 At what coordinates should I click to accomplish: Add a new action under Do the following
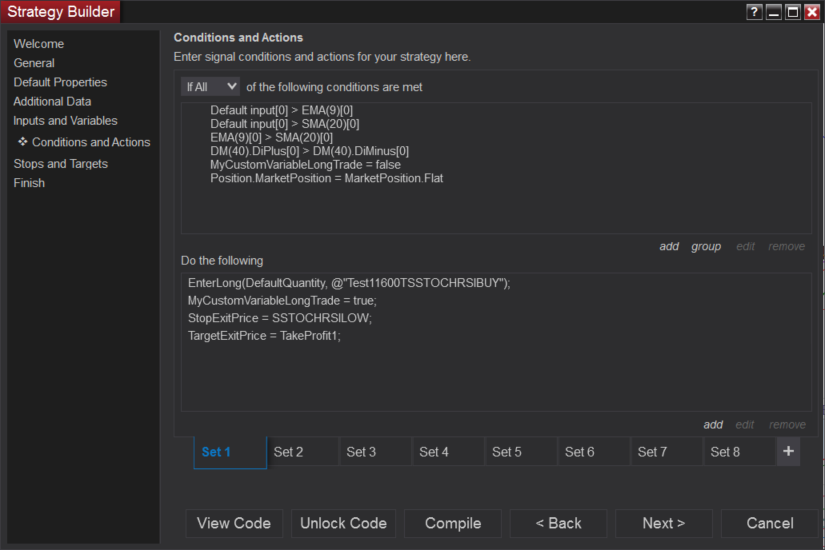[x=713, y=424]
